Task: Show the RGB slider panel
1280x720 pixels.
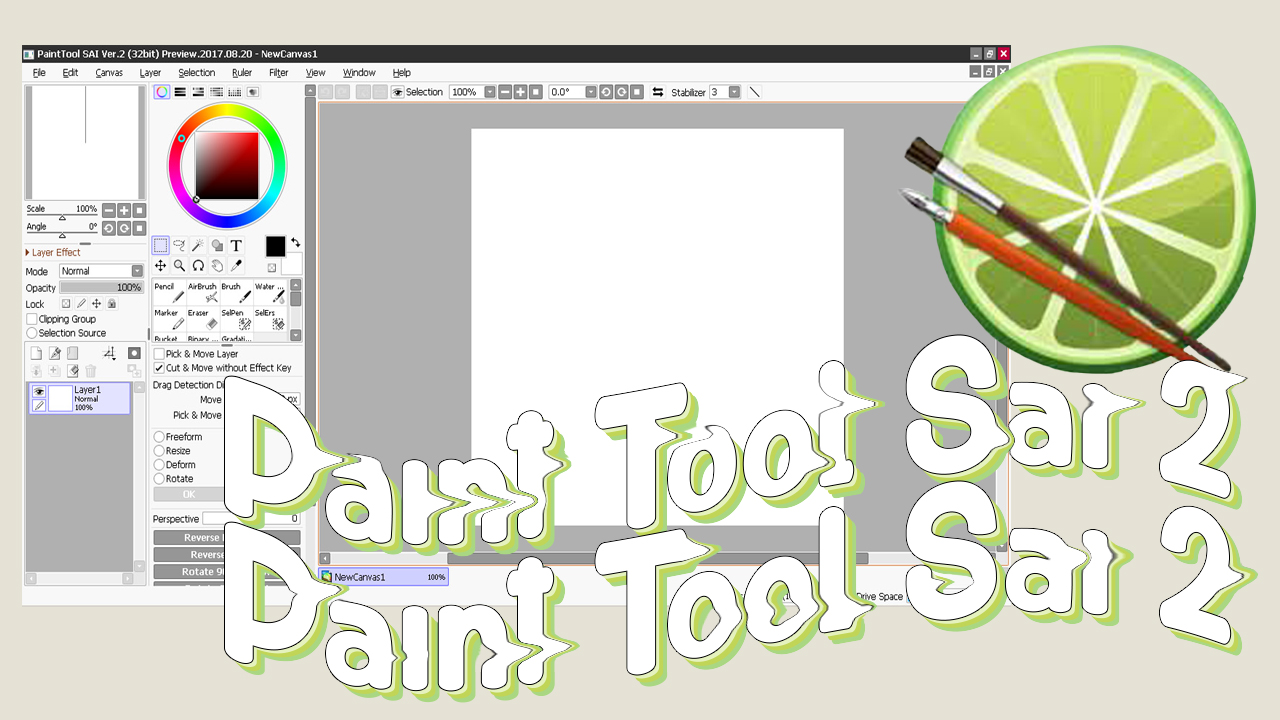Action: pos(180,92)
